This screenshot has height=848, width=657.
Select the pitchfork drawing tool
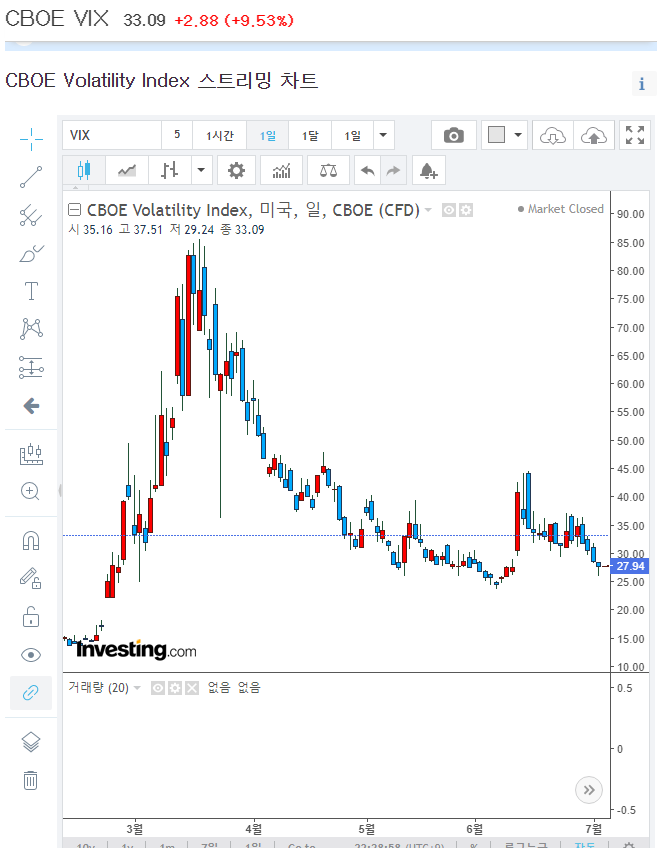point(31,215)
